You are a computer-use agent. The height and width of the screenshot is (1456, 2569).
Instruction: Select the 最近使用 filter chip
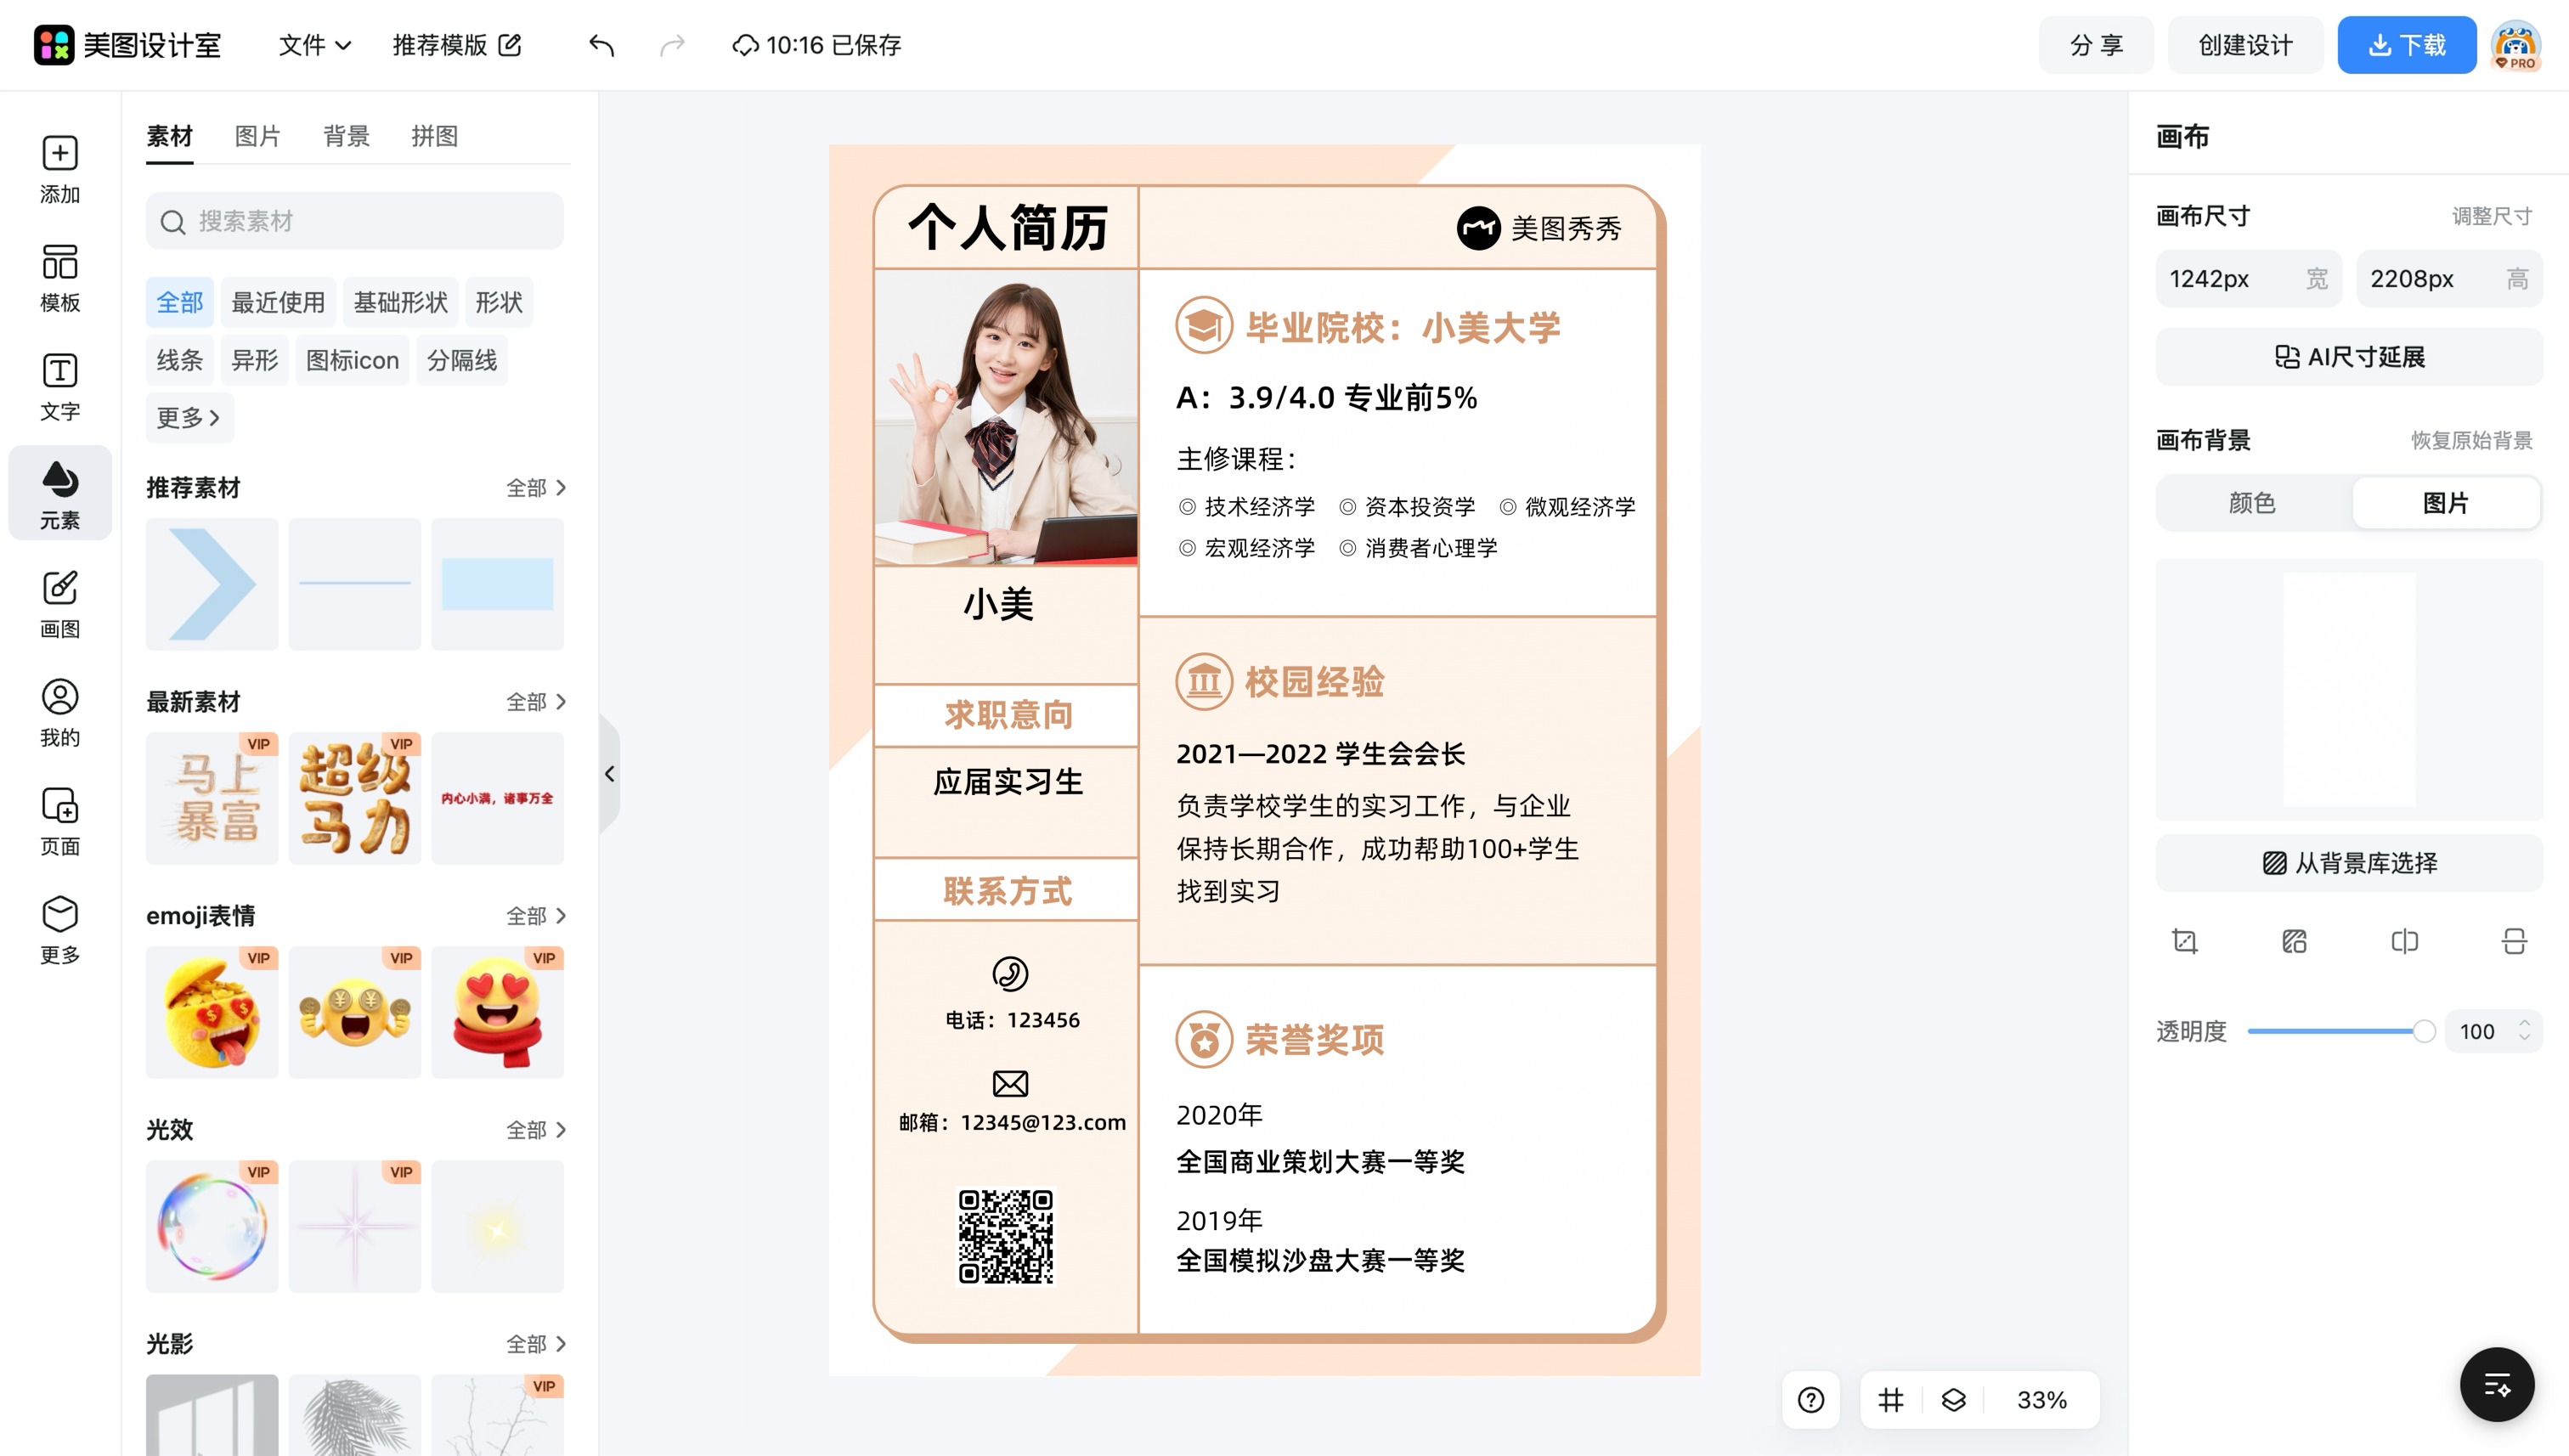pos(278,303)
